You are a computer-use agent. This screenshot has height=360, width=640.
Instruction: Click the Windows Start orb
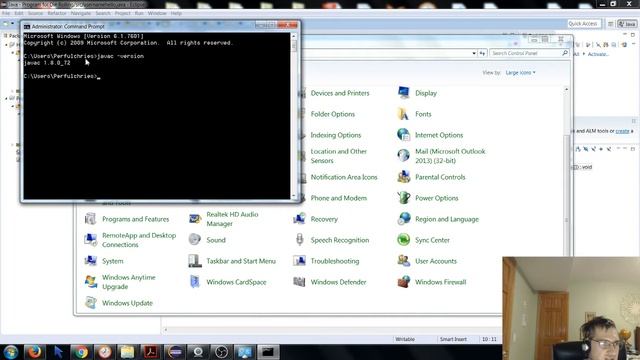[11, 351]
